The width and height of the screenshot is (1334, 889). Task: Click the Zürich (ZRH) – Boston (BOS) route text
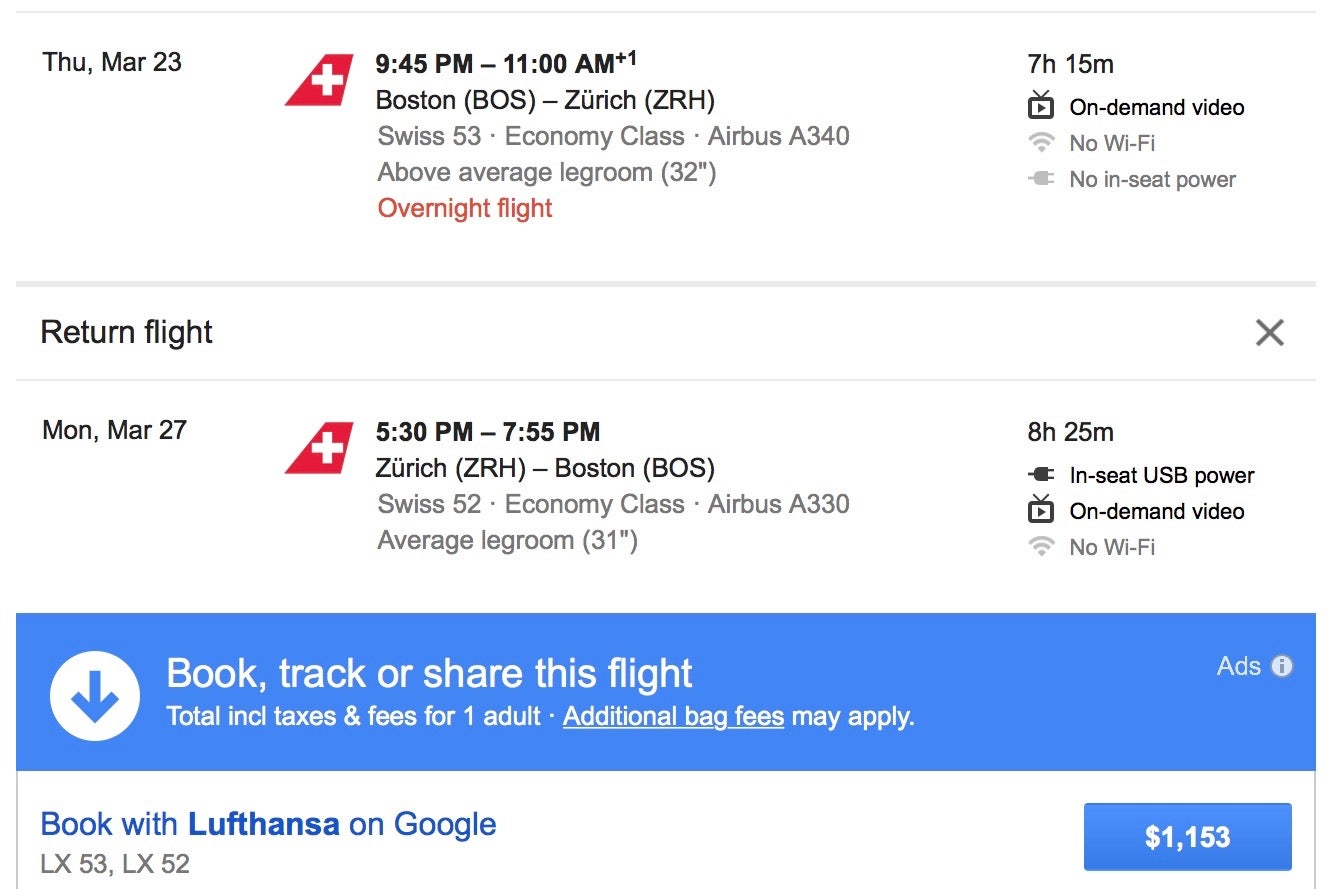click(545, 468)
